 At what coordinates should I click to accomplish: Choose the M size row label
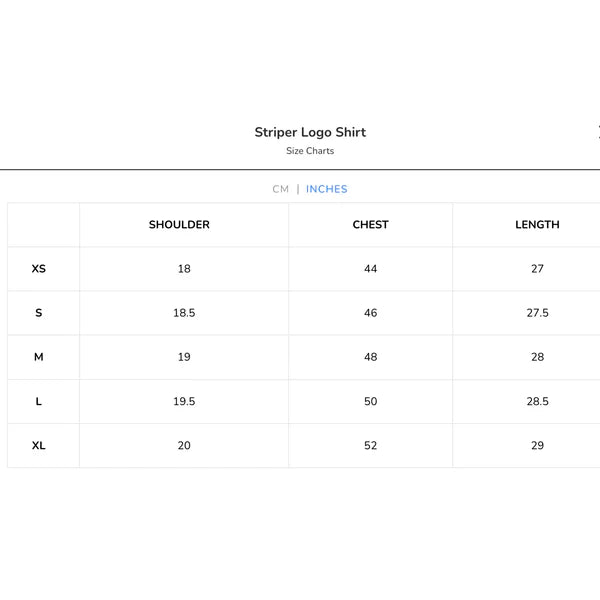coord(39,357)
